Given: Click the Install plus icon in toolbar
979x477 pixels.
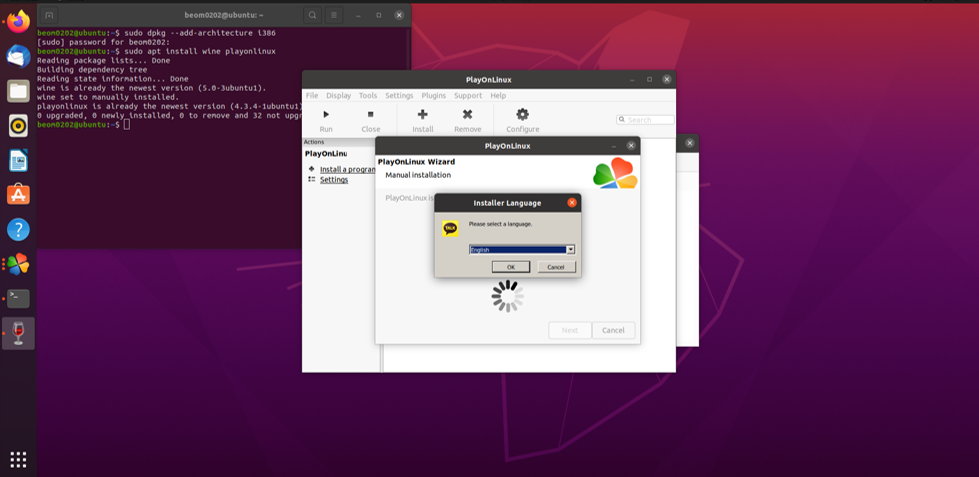Looking at the screenshot, I should point(422,115).
